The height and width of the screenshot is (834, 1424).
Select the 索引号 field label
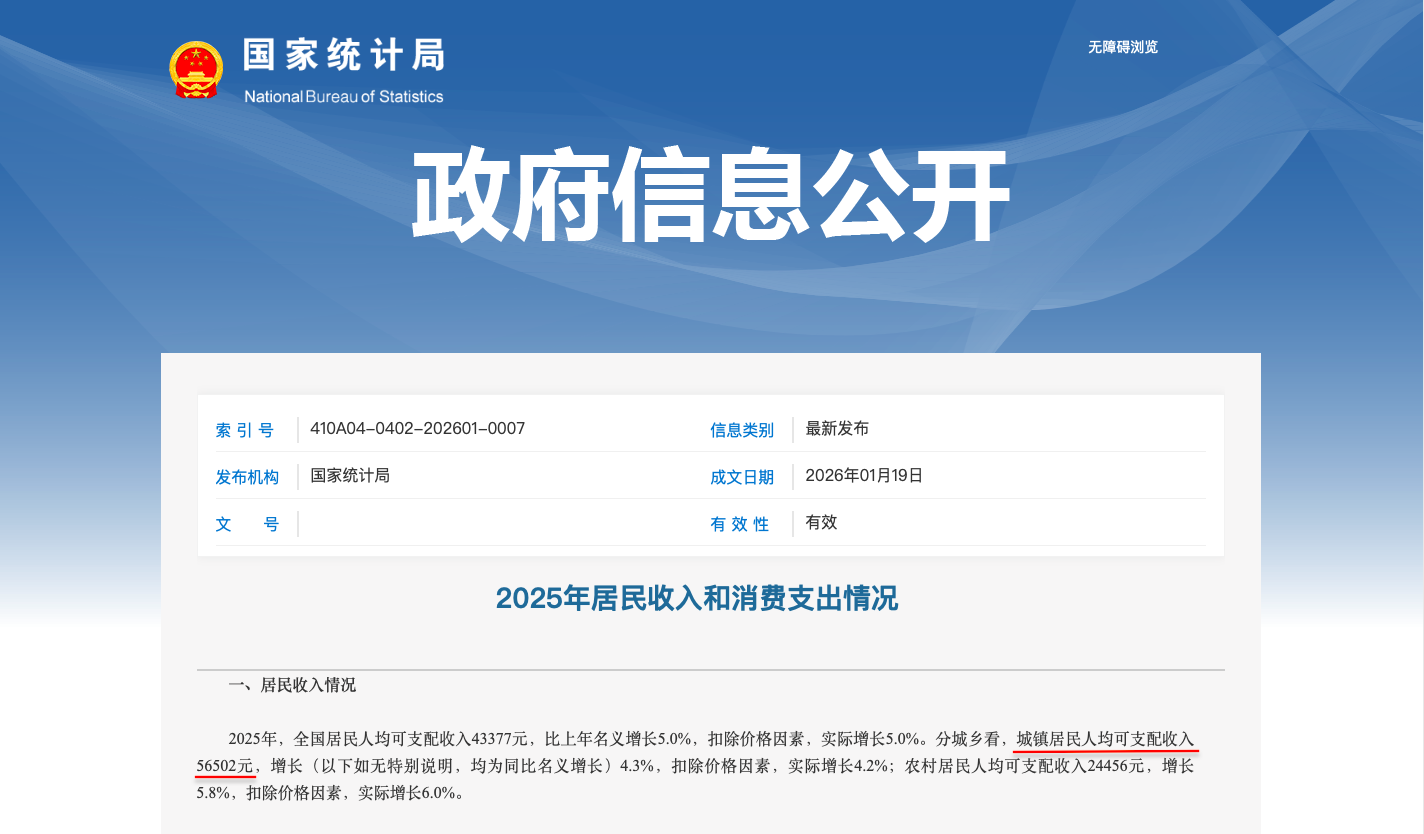coord(245,430)
